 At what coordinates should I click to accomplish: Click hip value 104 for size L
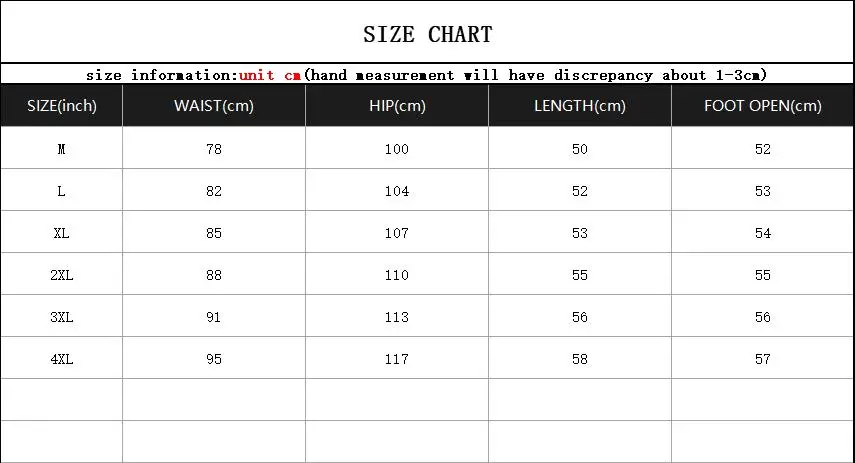pyautogui.click(x=397, y=191)
